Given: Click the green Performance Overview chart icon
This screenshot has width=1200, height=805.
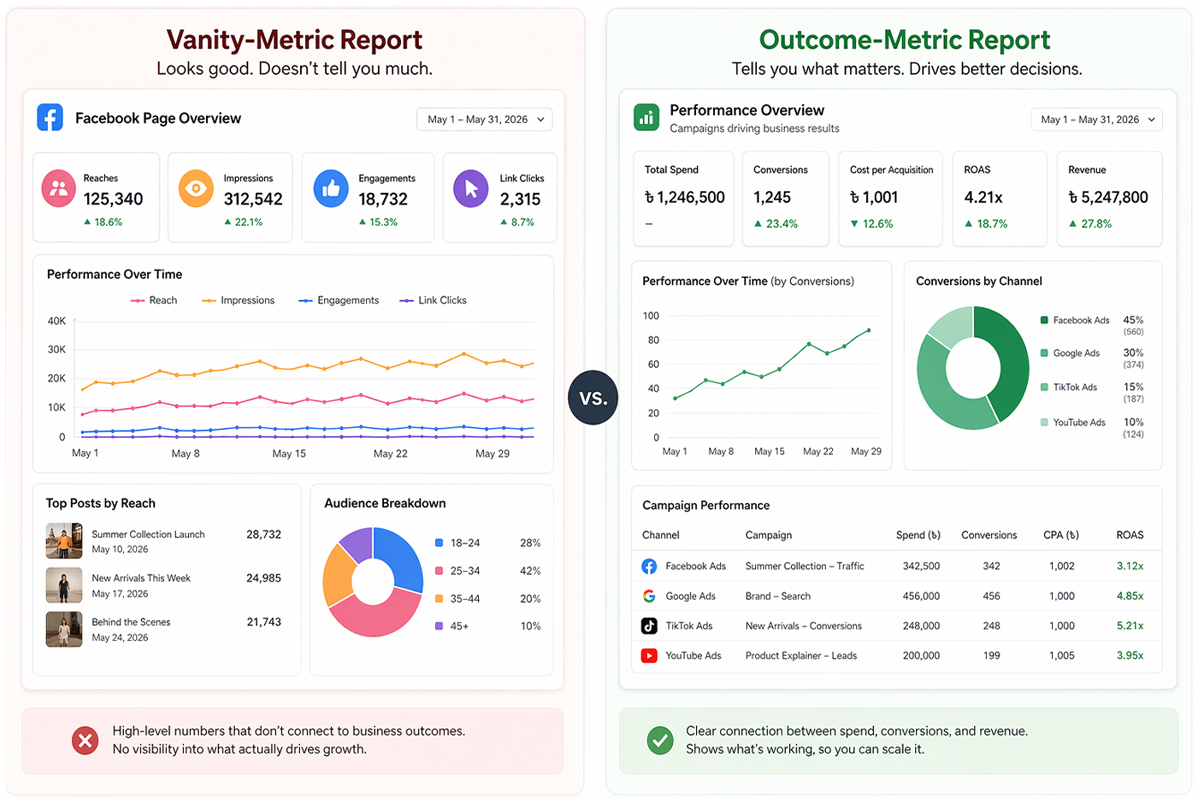Looking at the screenshot, I should point(645,117).
